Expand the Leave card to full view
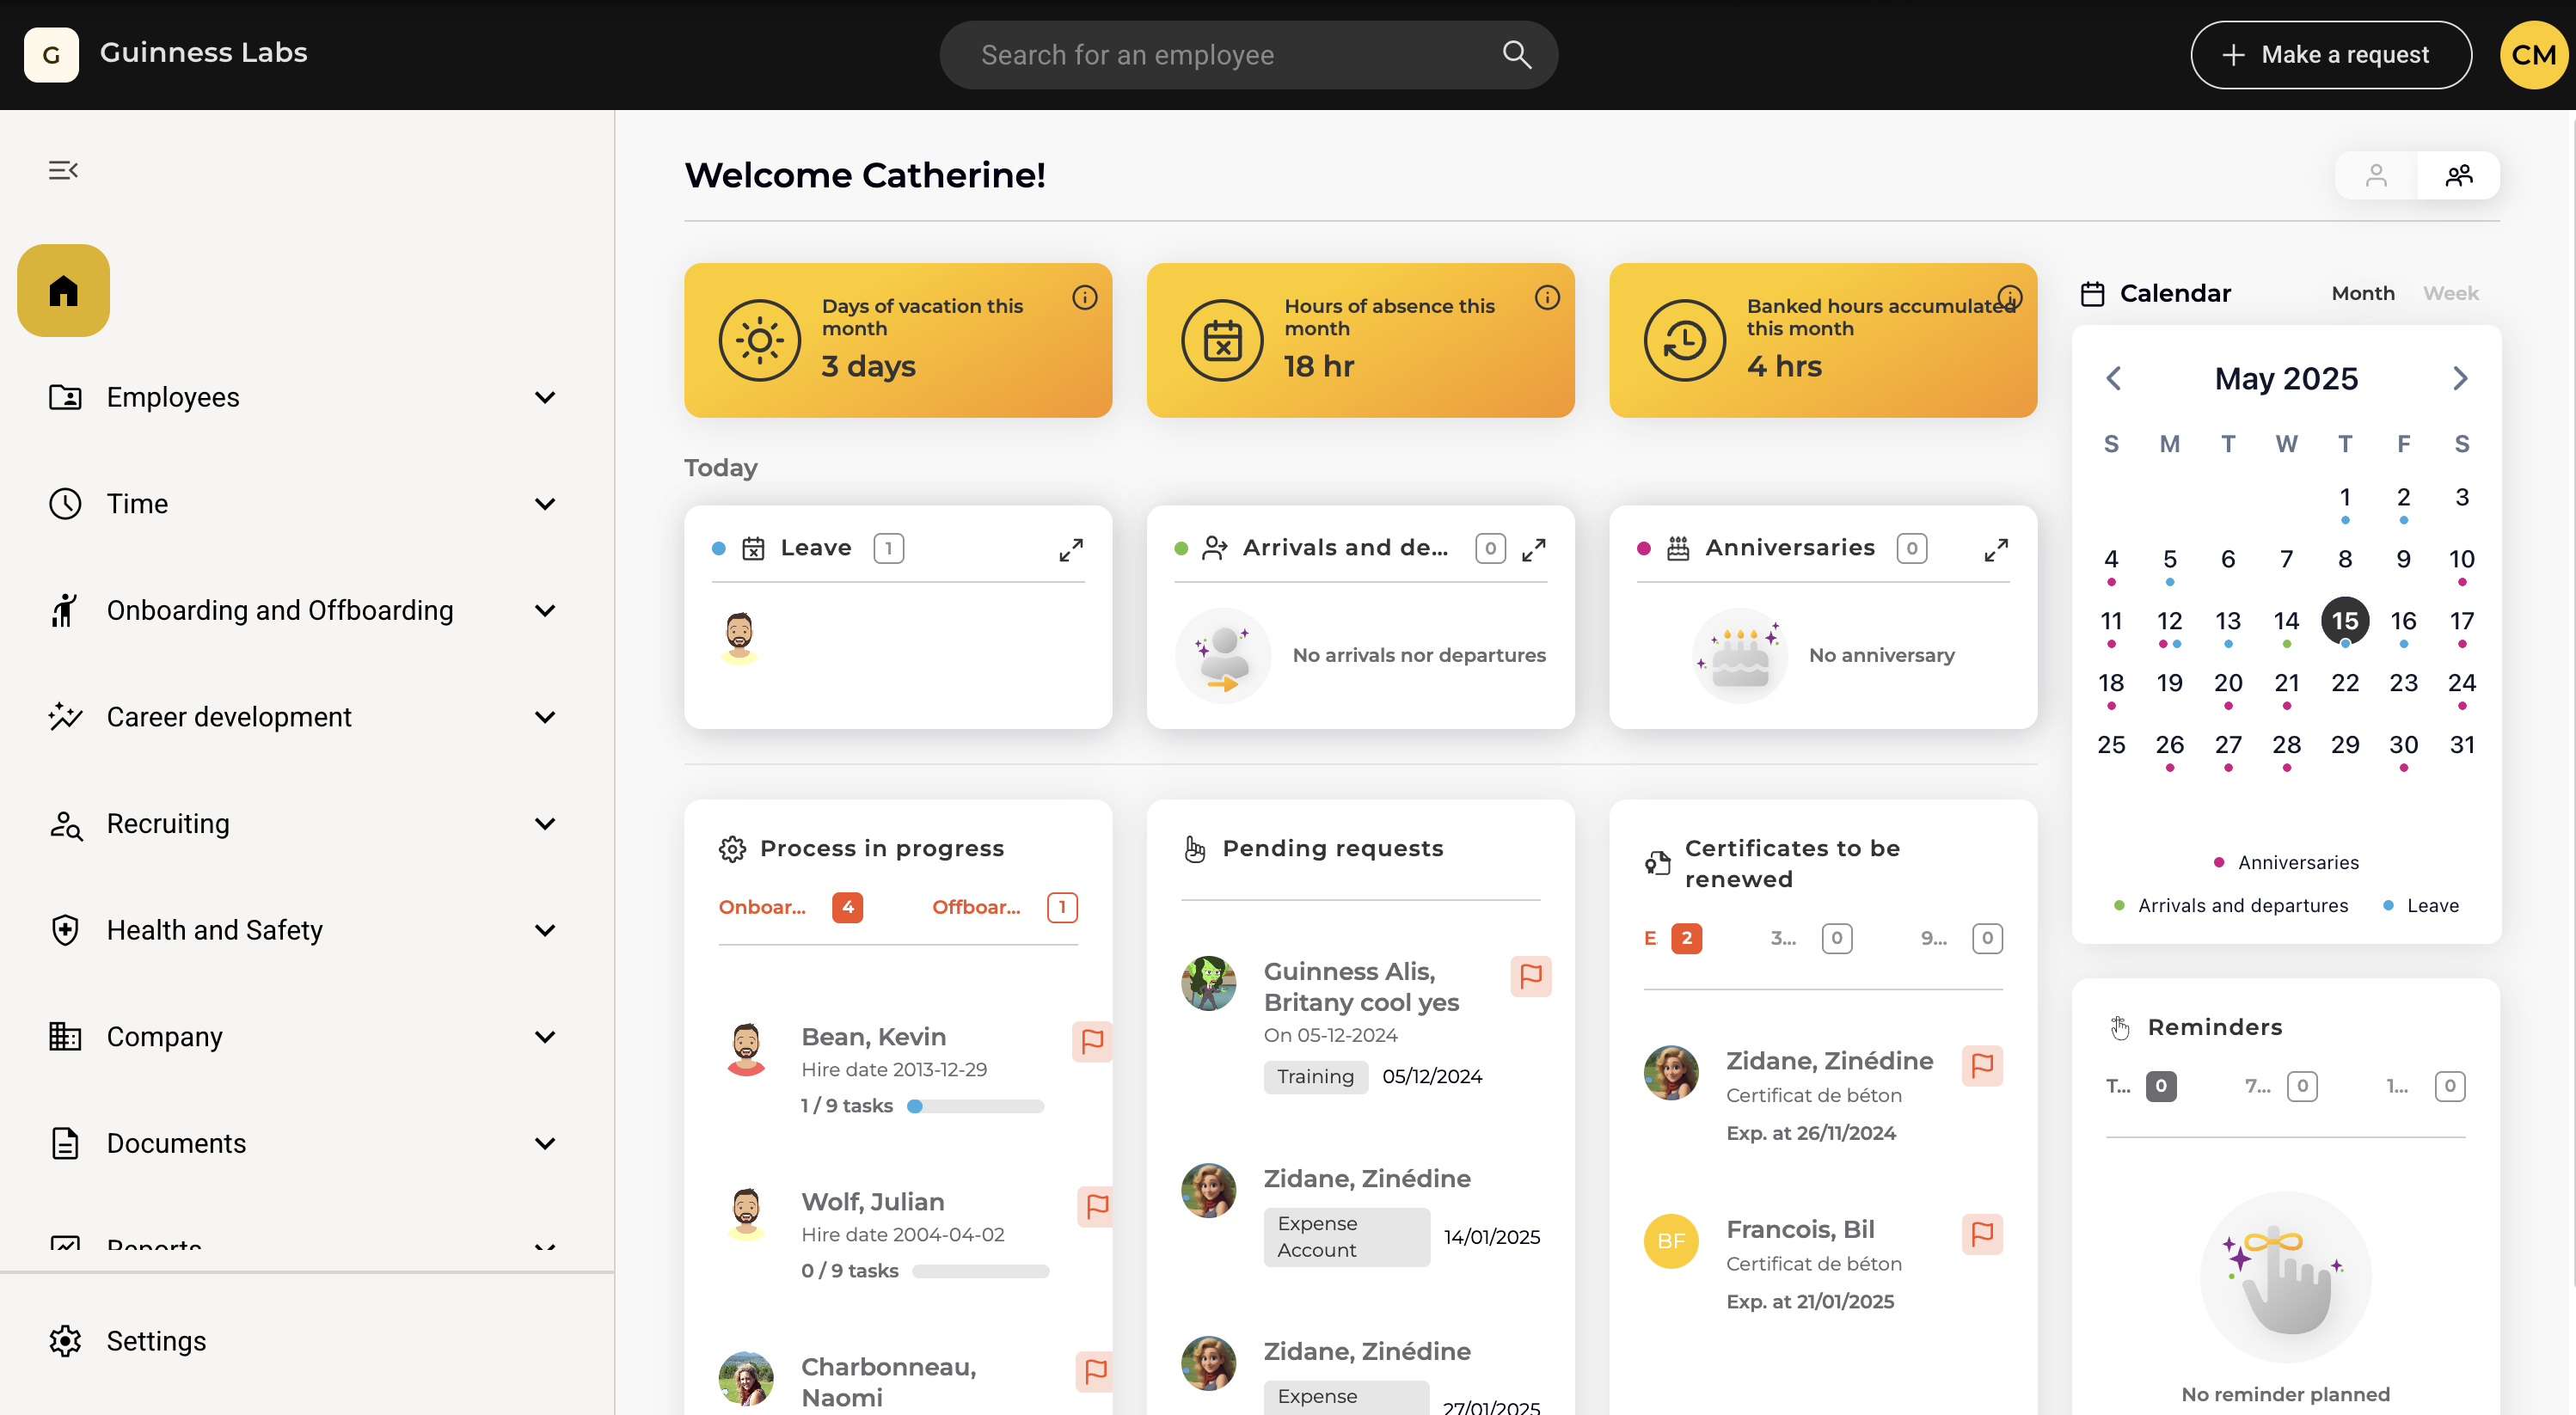 1071,549
